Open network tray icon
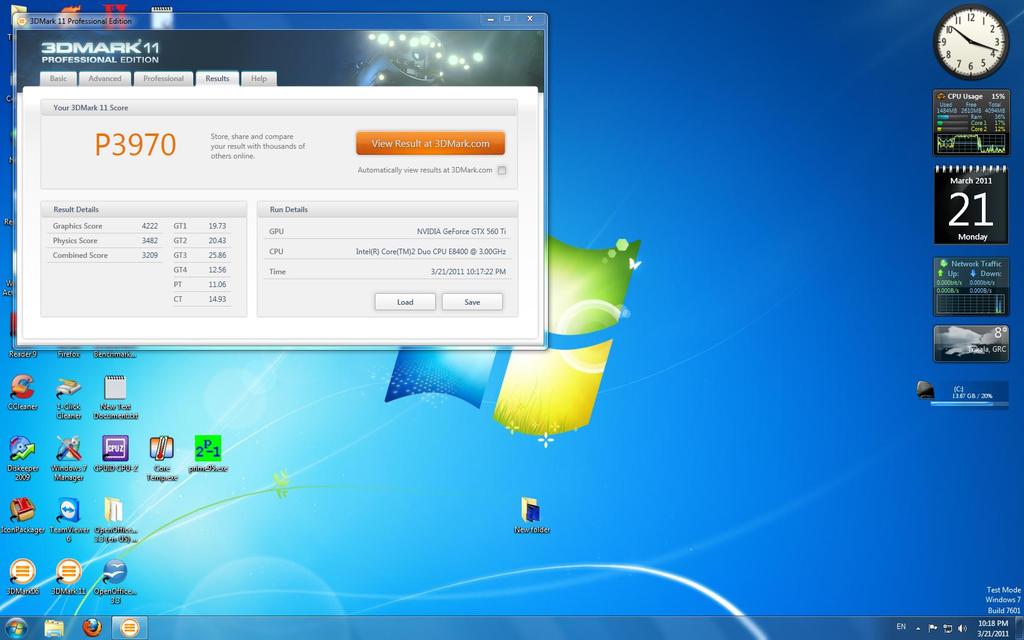The height and width of the screenshot is (640, 1024). pos(948,628)
